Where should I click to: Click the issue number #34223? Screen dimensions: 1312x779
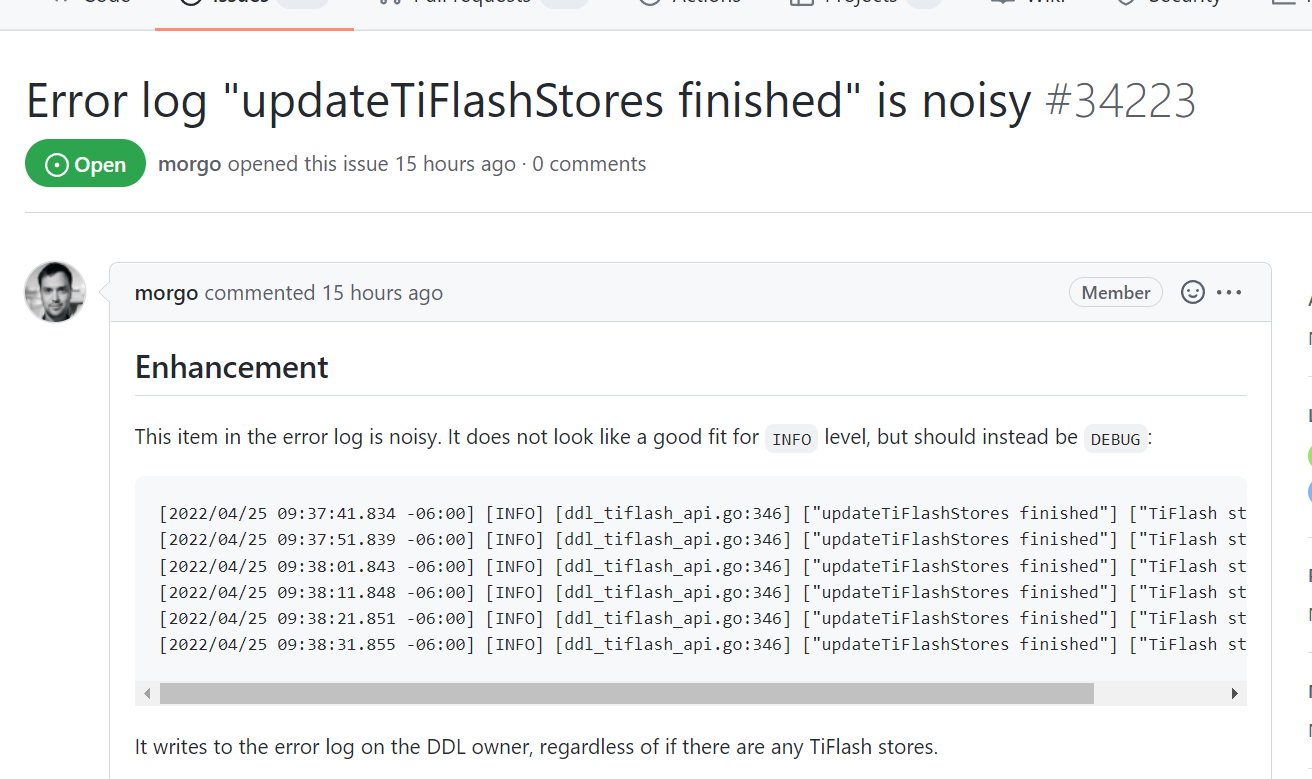click(1120, 101)
